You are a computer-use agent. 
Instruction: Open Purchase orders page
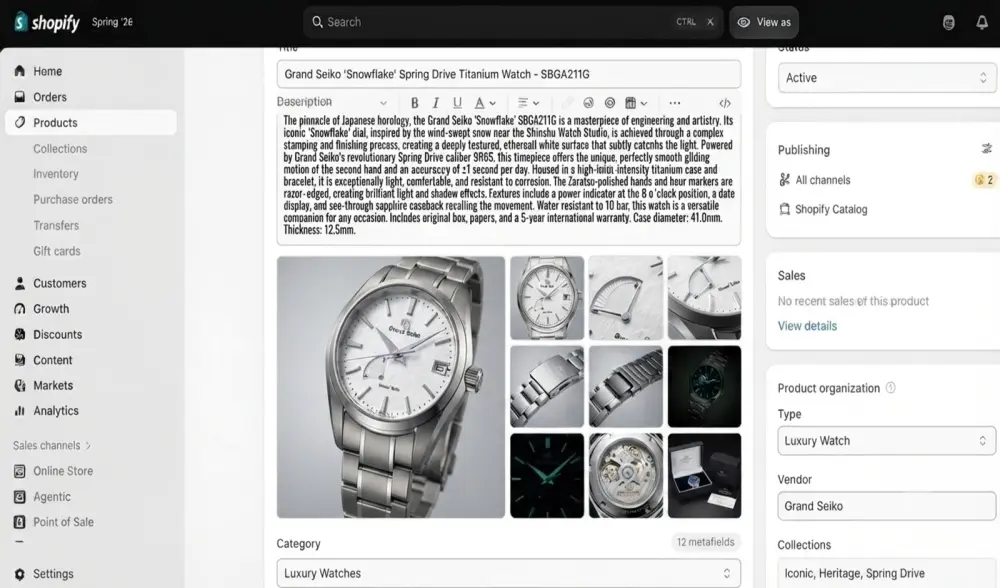click(x=73, y=200)
